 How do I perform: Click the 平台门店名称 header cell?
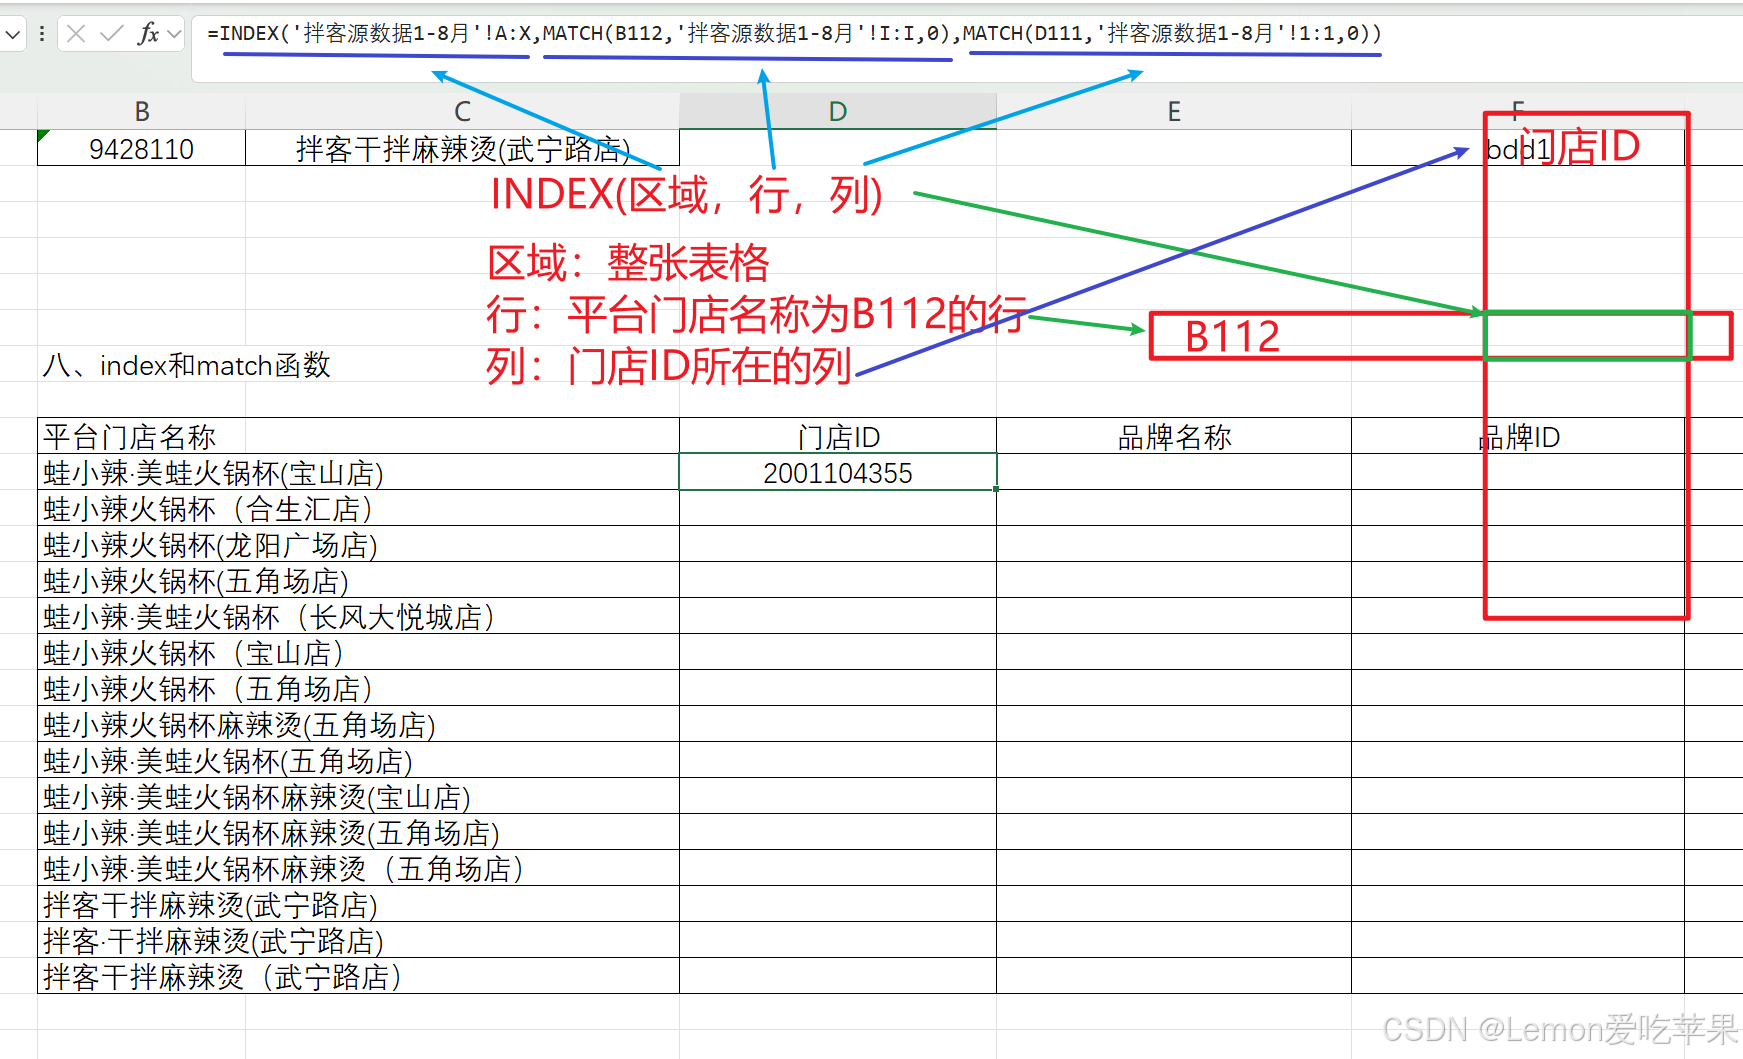pos(358,436)
